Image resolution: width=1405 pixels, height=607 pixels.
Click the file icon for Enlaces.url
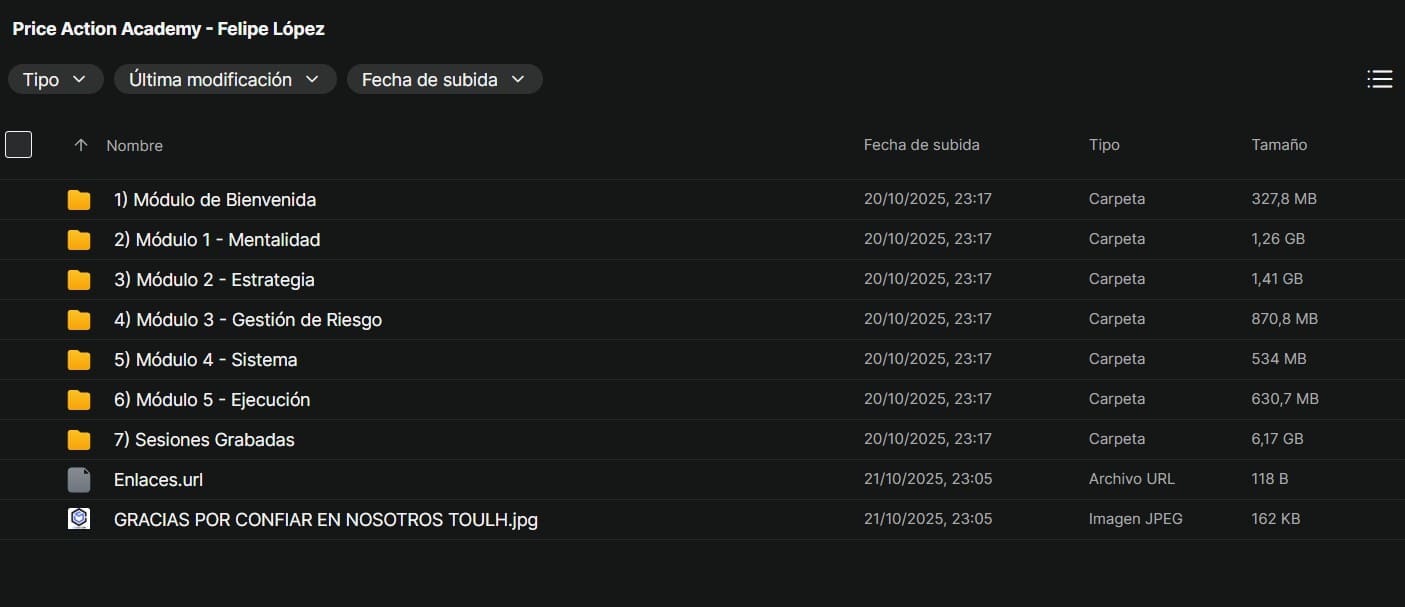(79, 480)
